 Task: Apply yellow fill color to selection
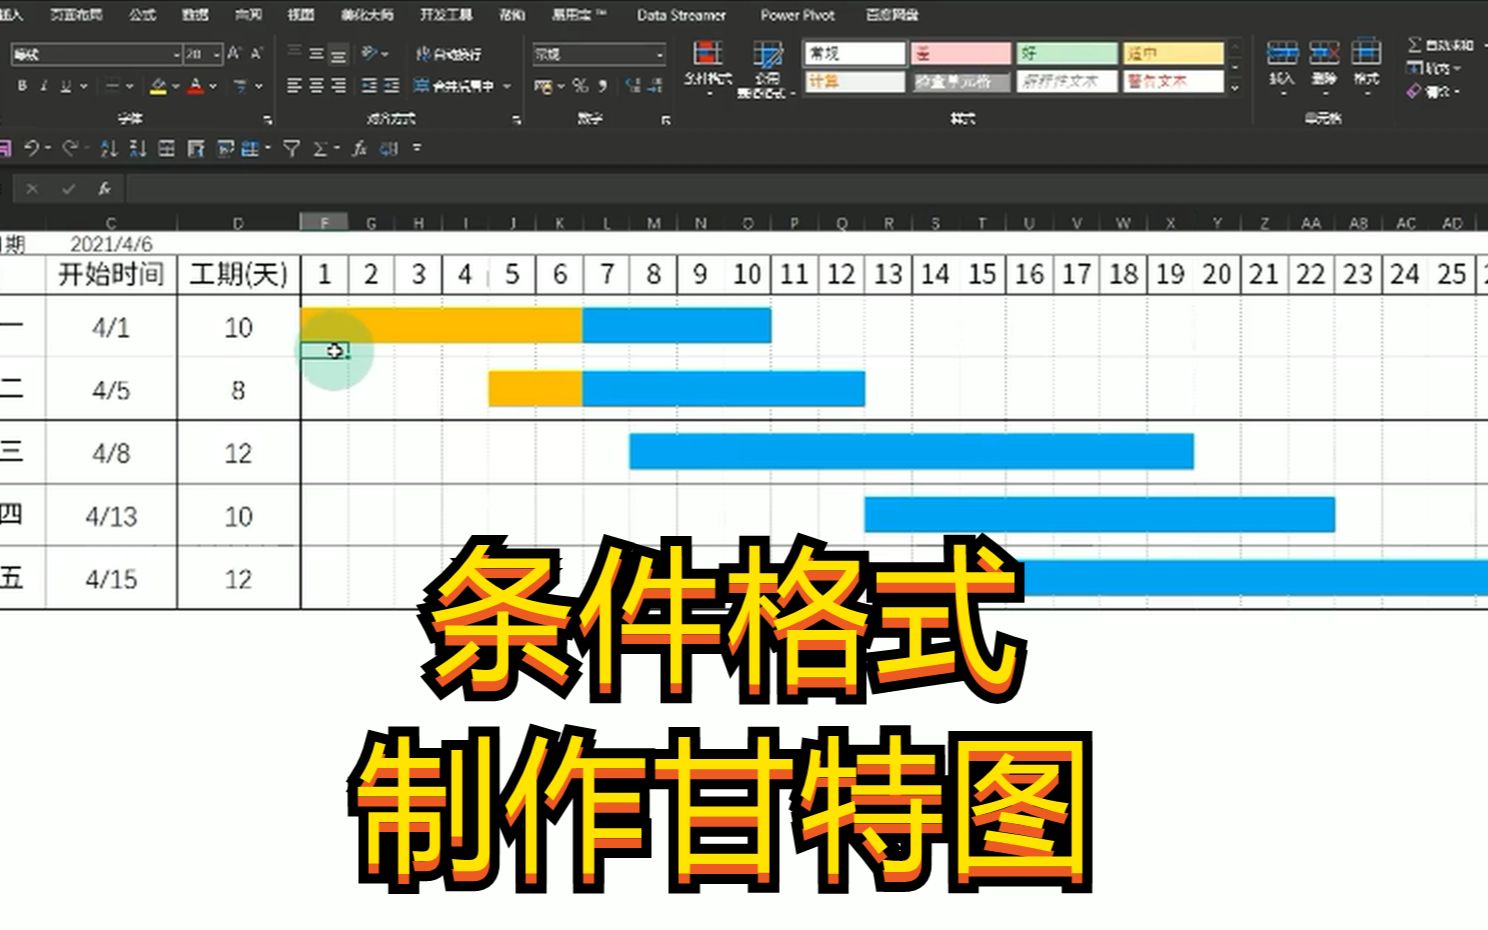157,85
